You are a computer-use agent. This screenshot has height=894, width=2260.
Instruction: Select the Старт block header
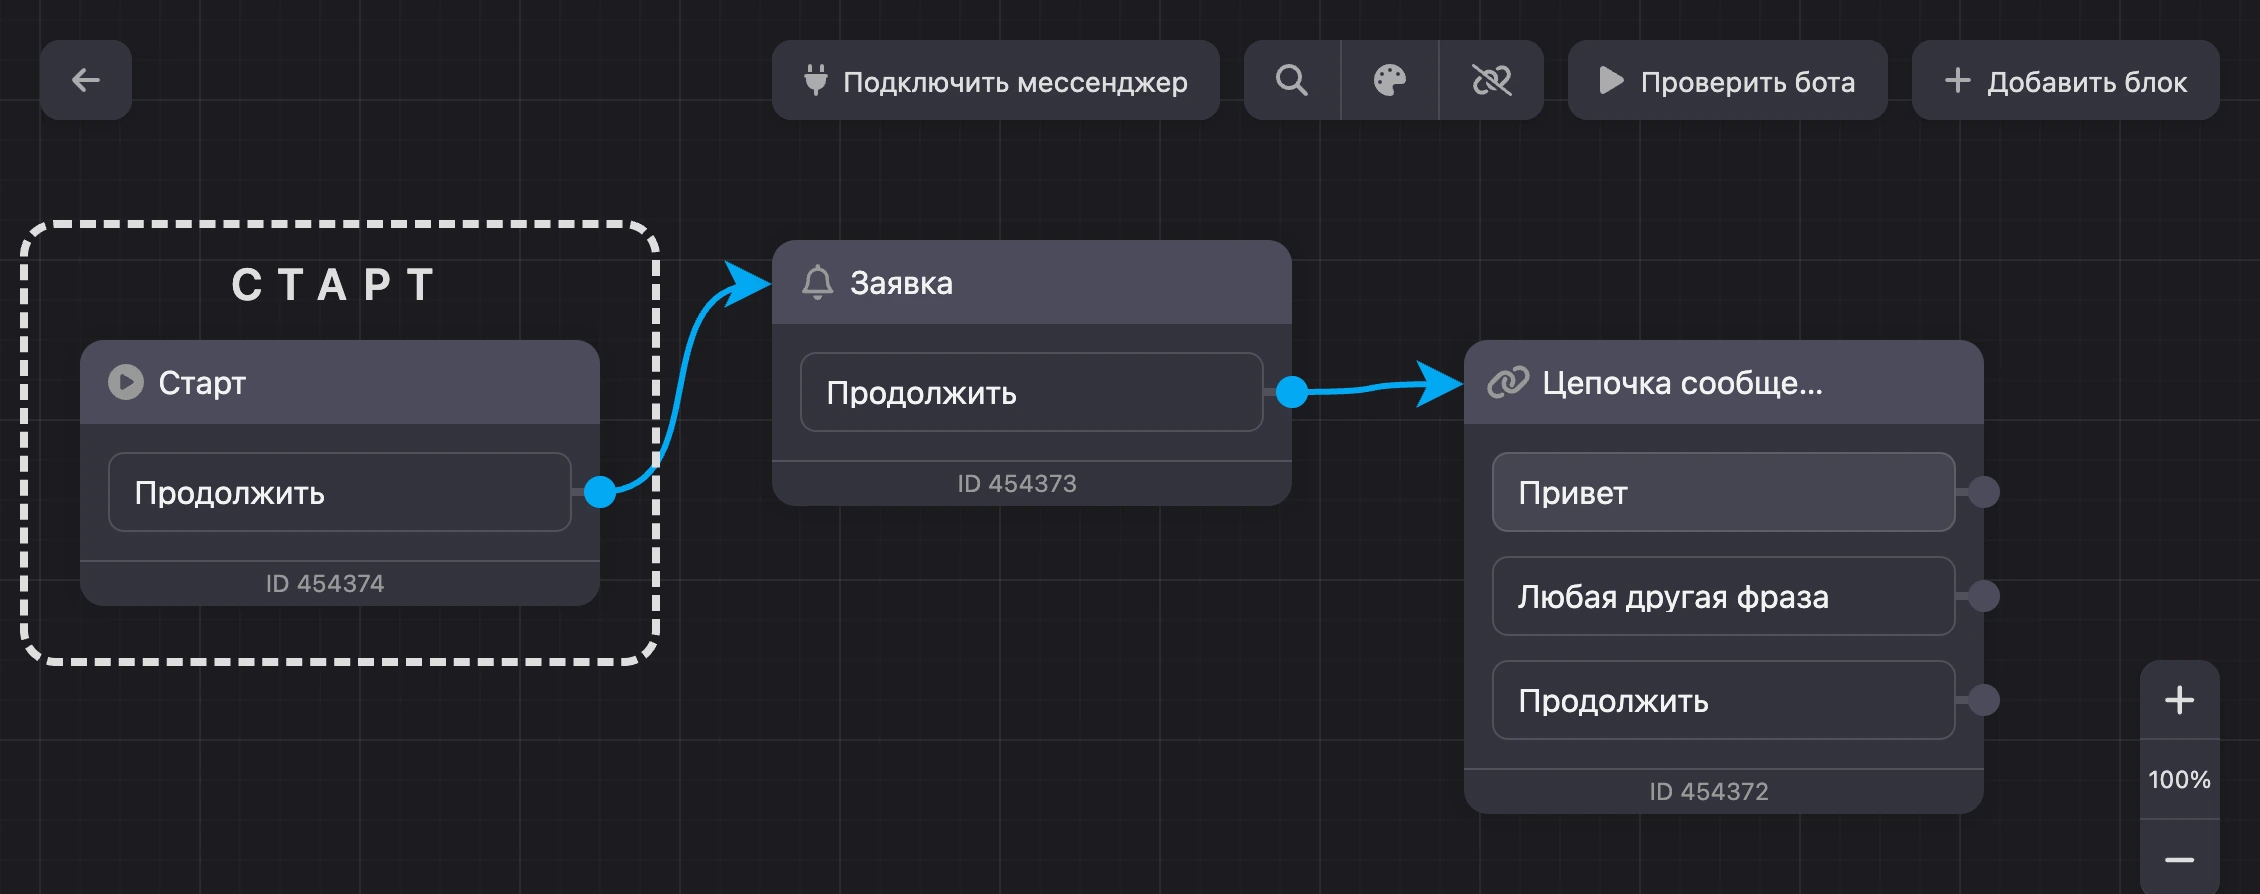[340, 382]
